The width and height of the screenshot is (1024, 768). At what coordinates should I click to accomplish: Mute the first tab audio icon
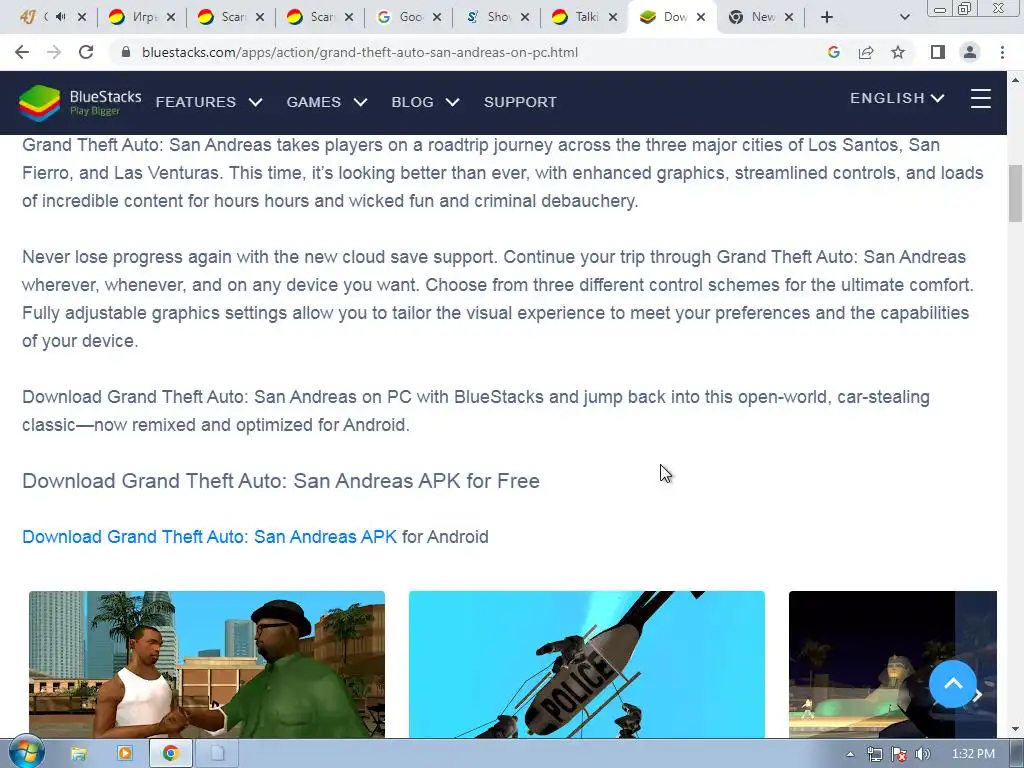click(61, 17)
